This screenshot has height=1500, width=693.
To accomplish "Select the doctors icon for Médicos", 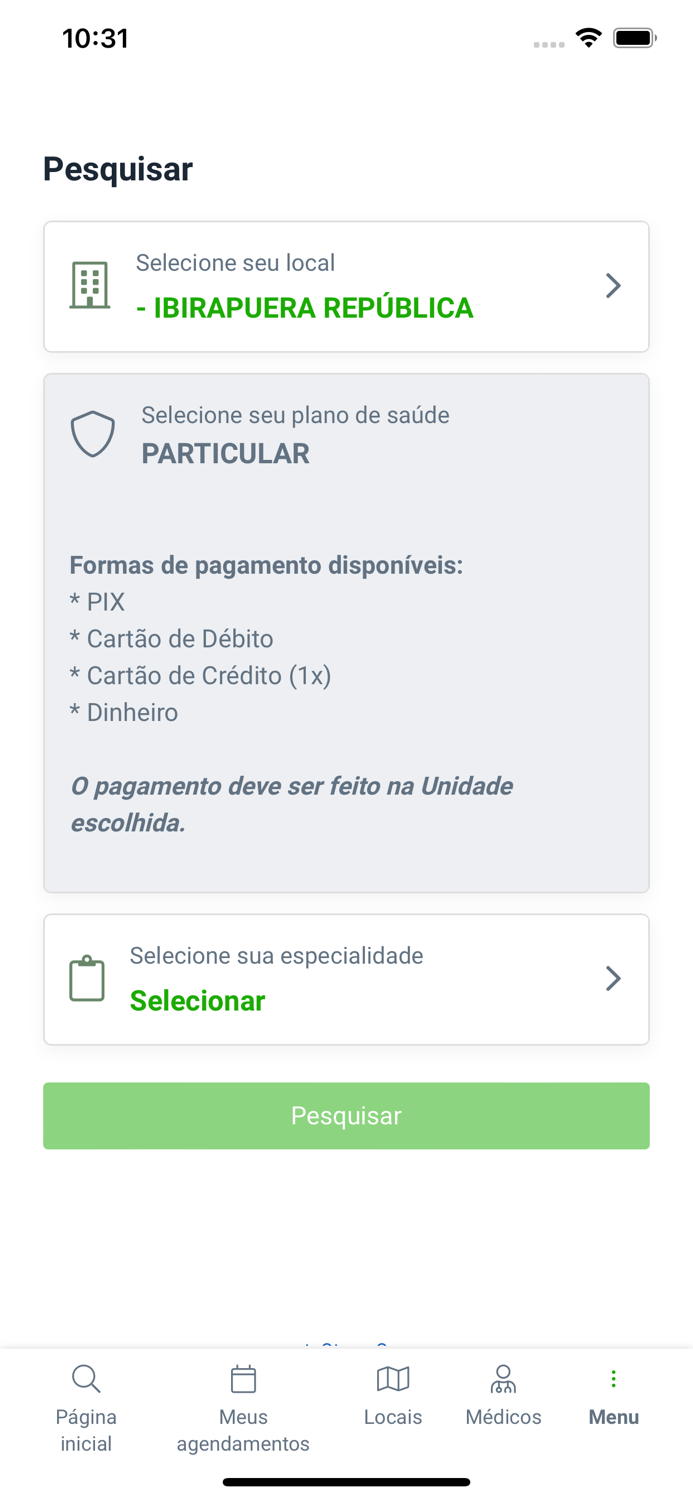I will coord(503,1378).
